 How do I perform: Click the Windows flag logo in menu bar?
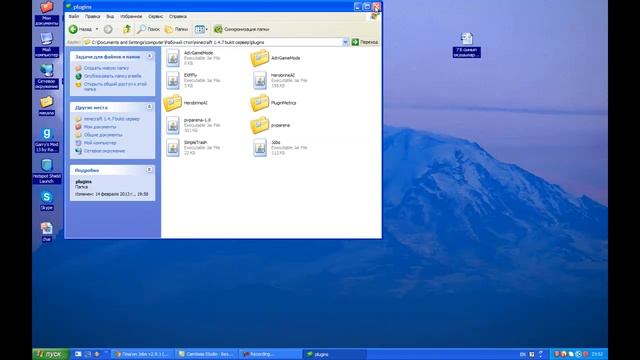[374, 16]
